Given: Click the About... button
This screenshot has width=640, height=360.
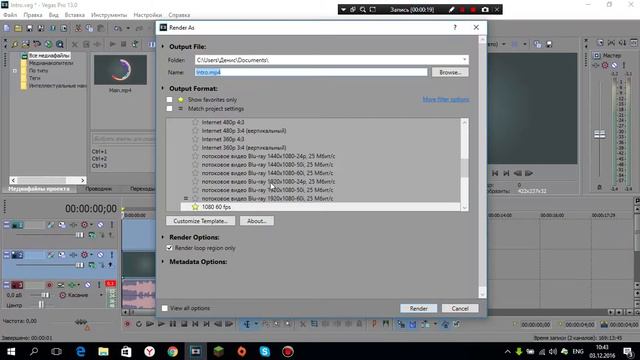Looking at the screenshot, I should tap(257, 221).
